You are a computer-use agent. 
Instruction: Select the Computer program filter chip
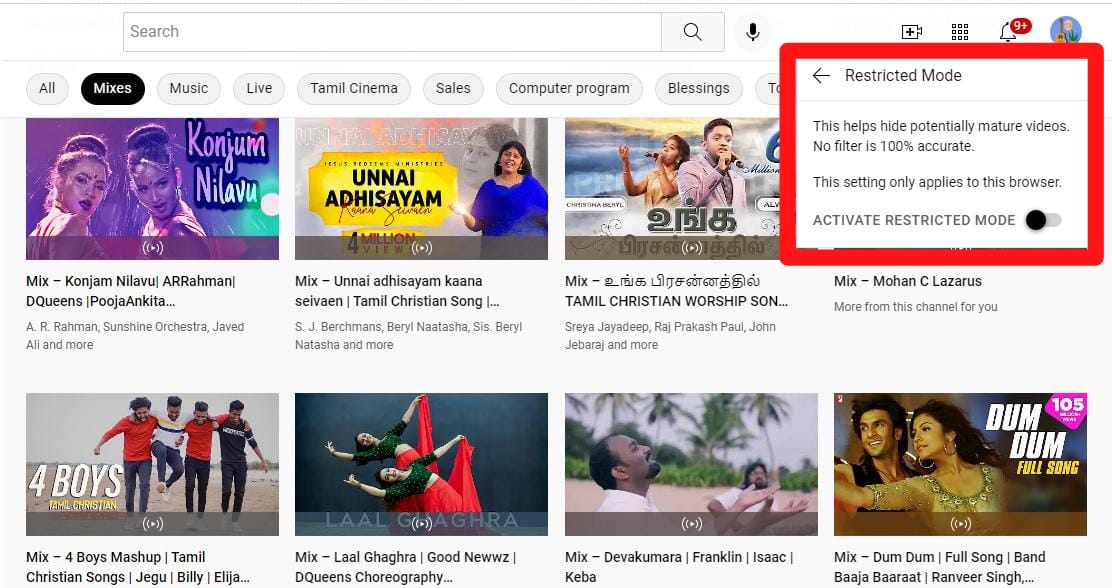pyautogui.click(x=569, y=89)
